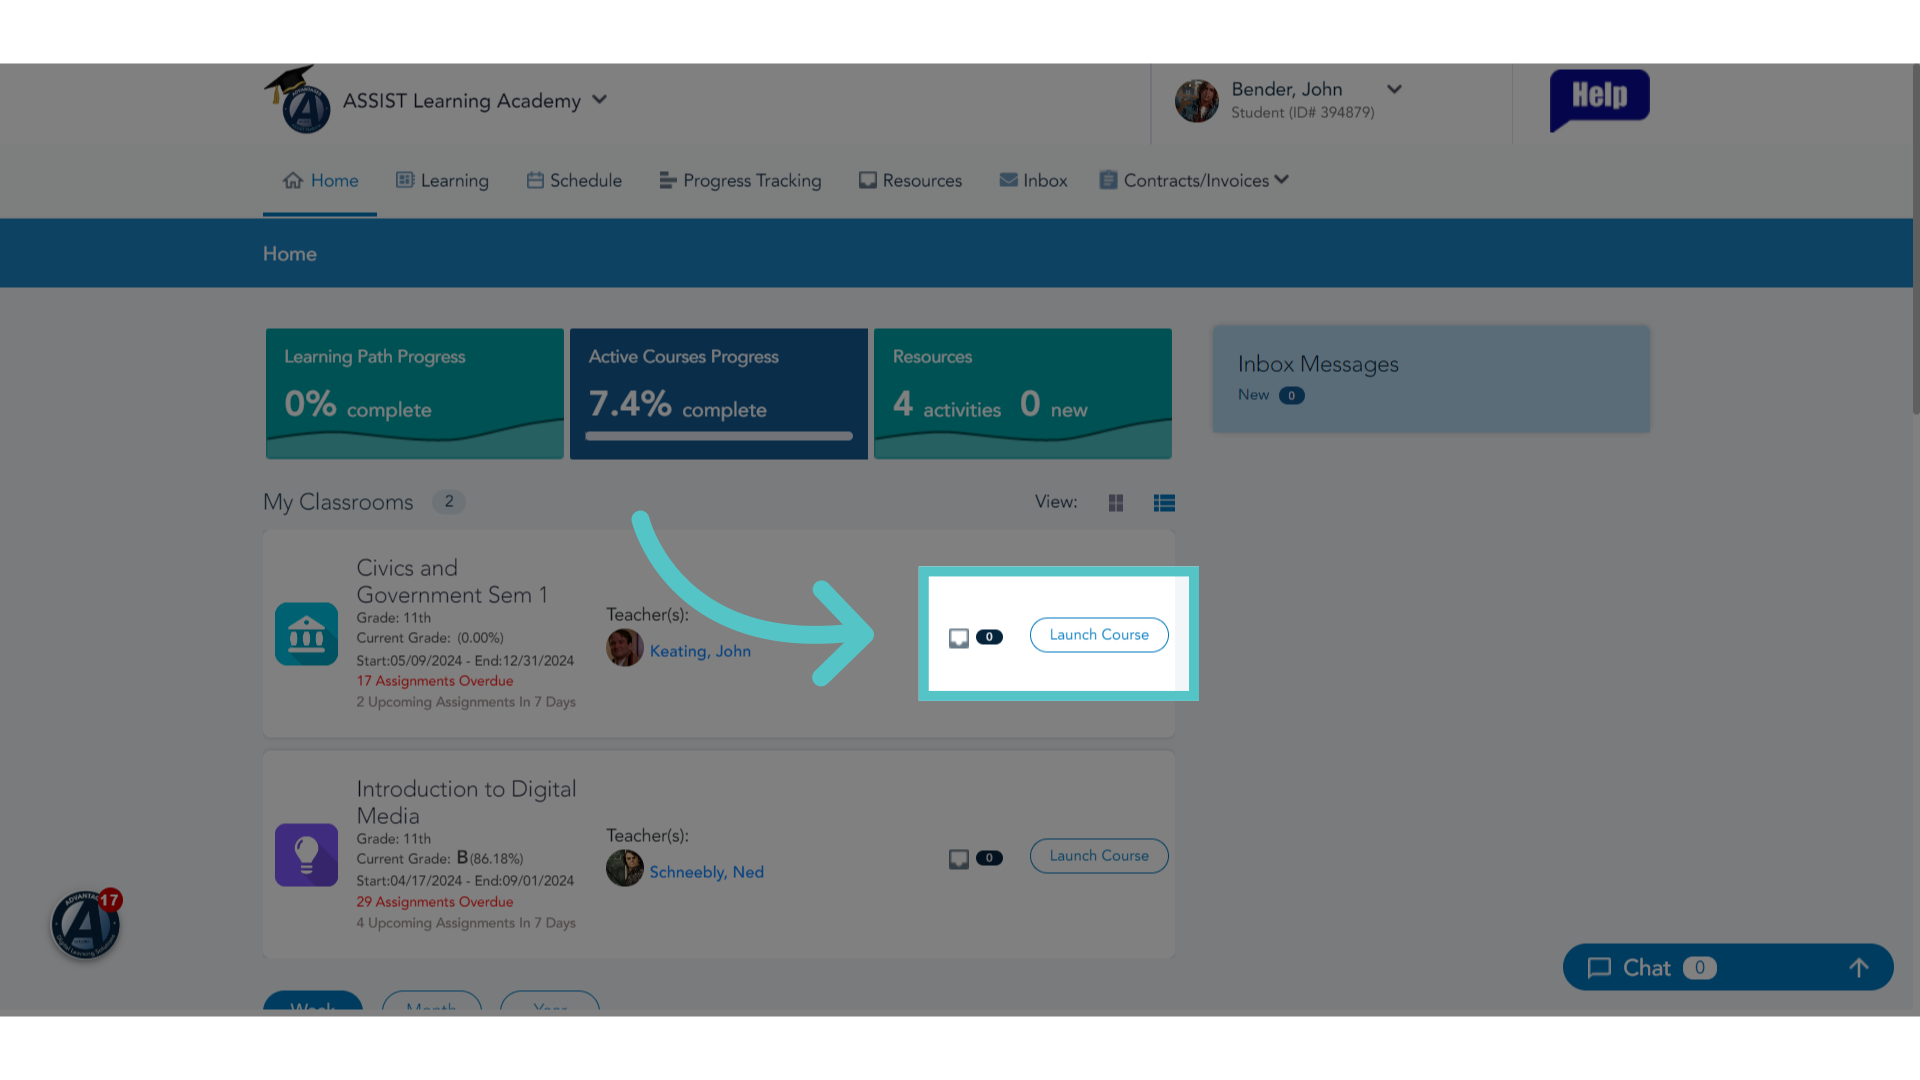Click the Introduction to Digital Media lightbulb icon
Screen dimensions: 1920x1080
(306, 855)
